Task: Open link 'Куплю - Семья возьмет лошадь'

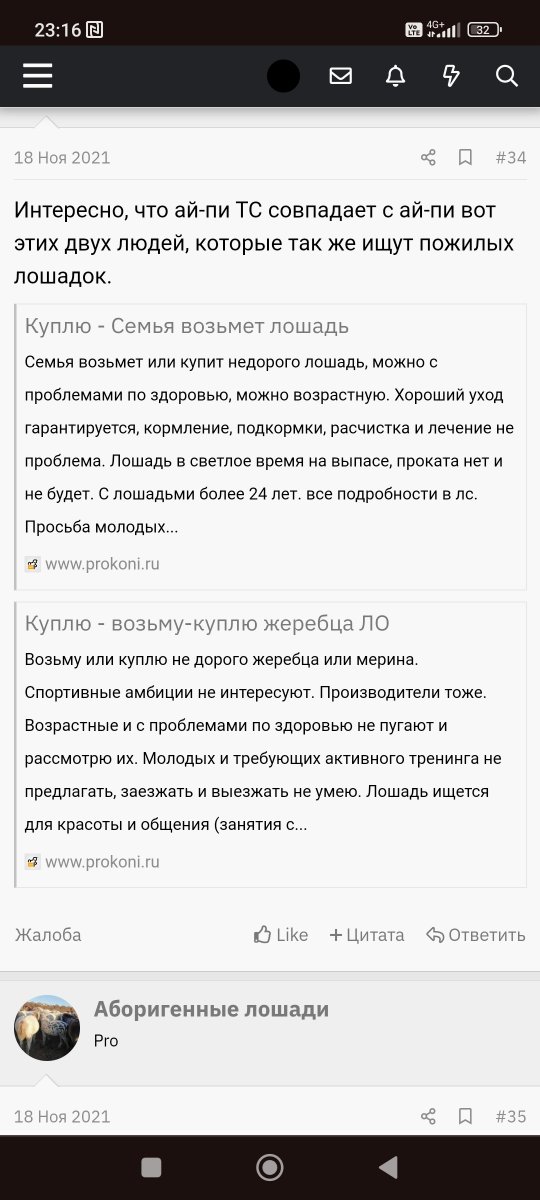Action: 187,326
